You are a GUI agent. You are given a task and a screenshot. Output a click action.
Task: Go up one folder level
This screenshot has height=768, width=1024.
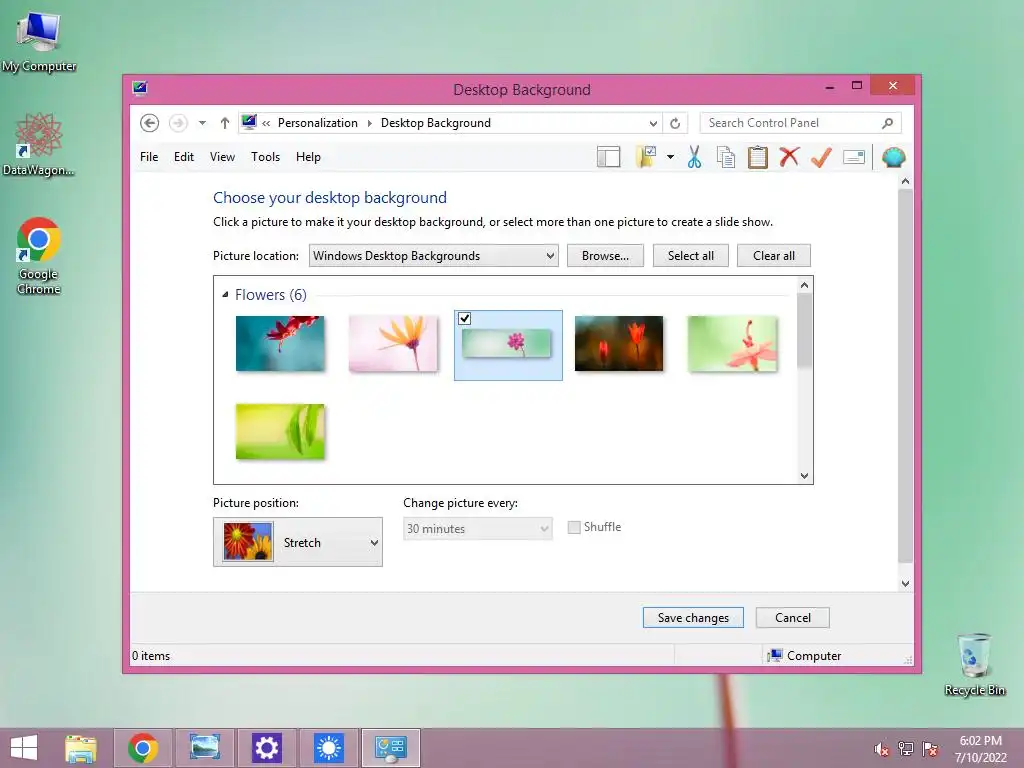pos(225,123)
